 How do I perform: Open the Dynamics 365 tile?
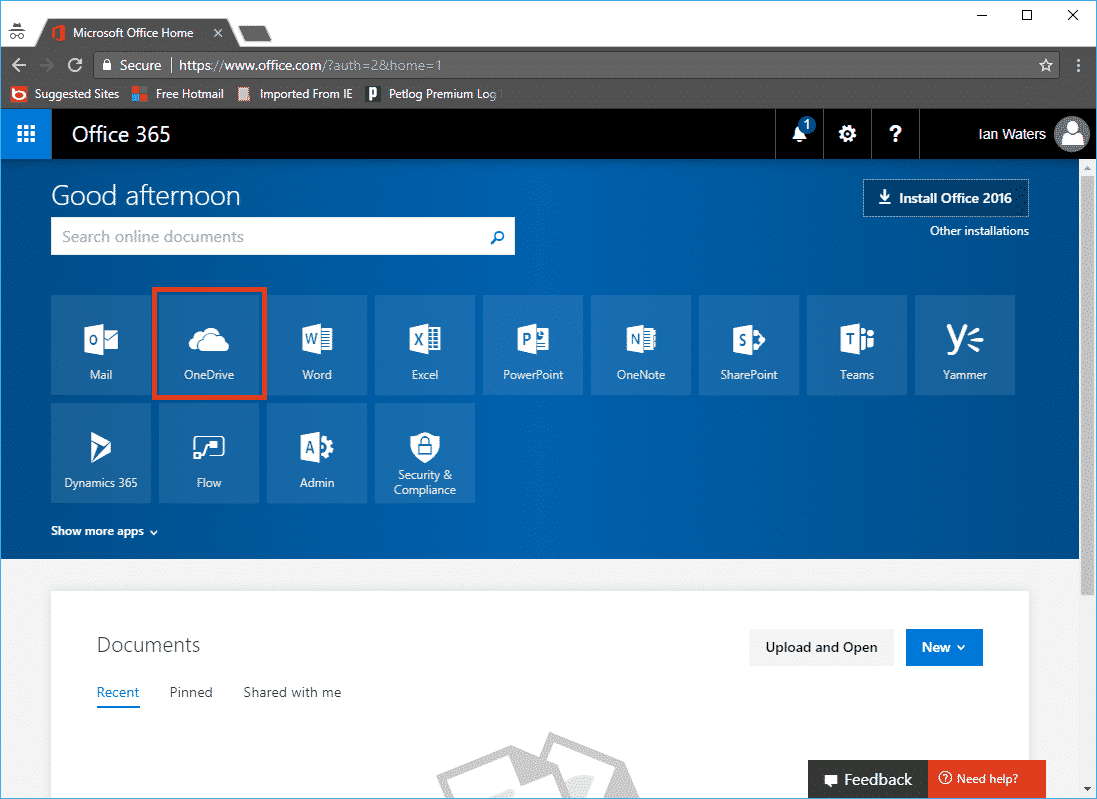[x=101, y=453]
